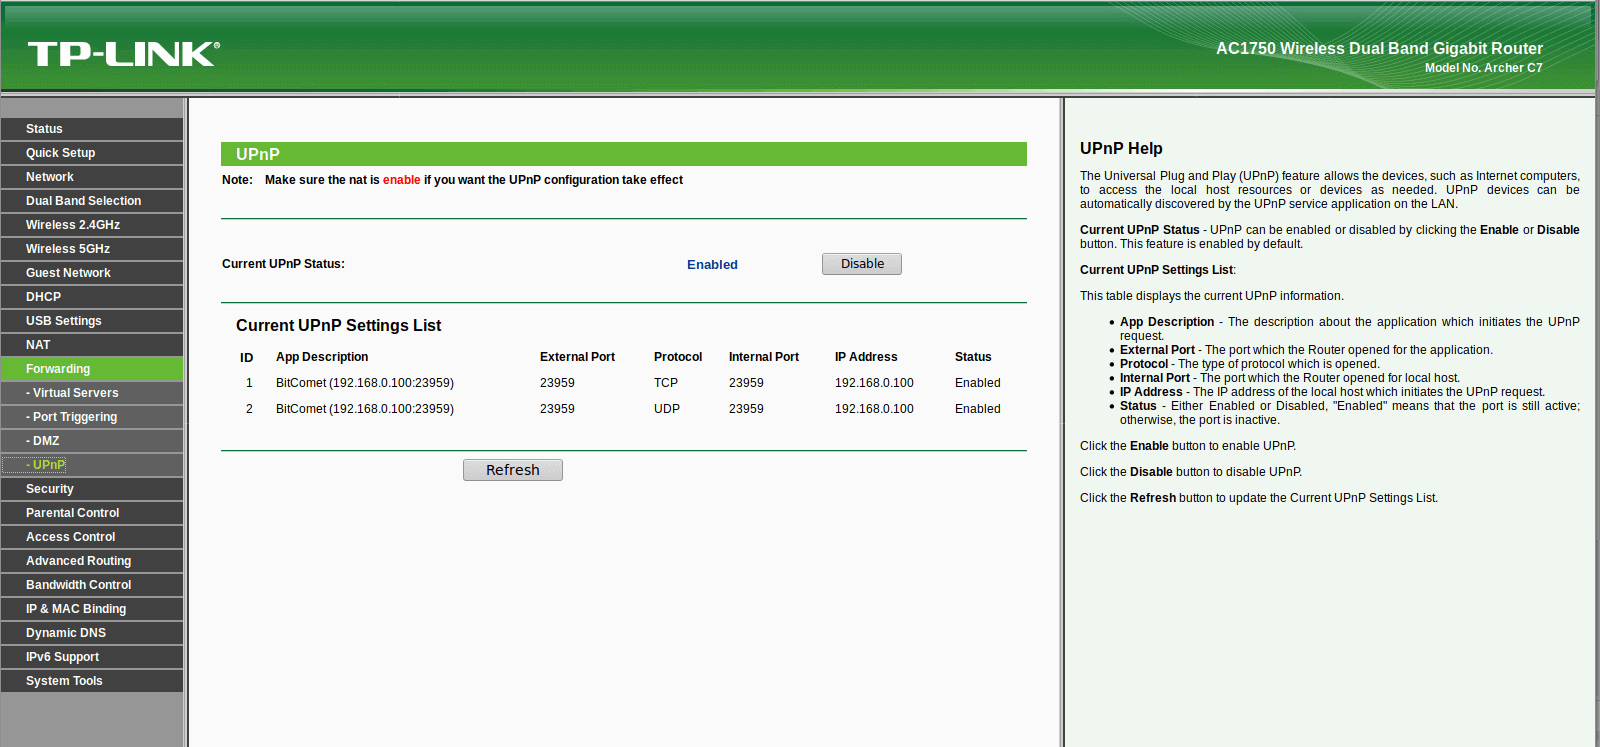Click the red 'enable' word in note
The image size is (1600, 747).
pyautogui.click(x=402, y=180)
